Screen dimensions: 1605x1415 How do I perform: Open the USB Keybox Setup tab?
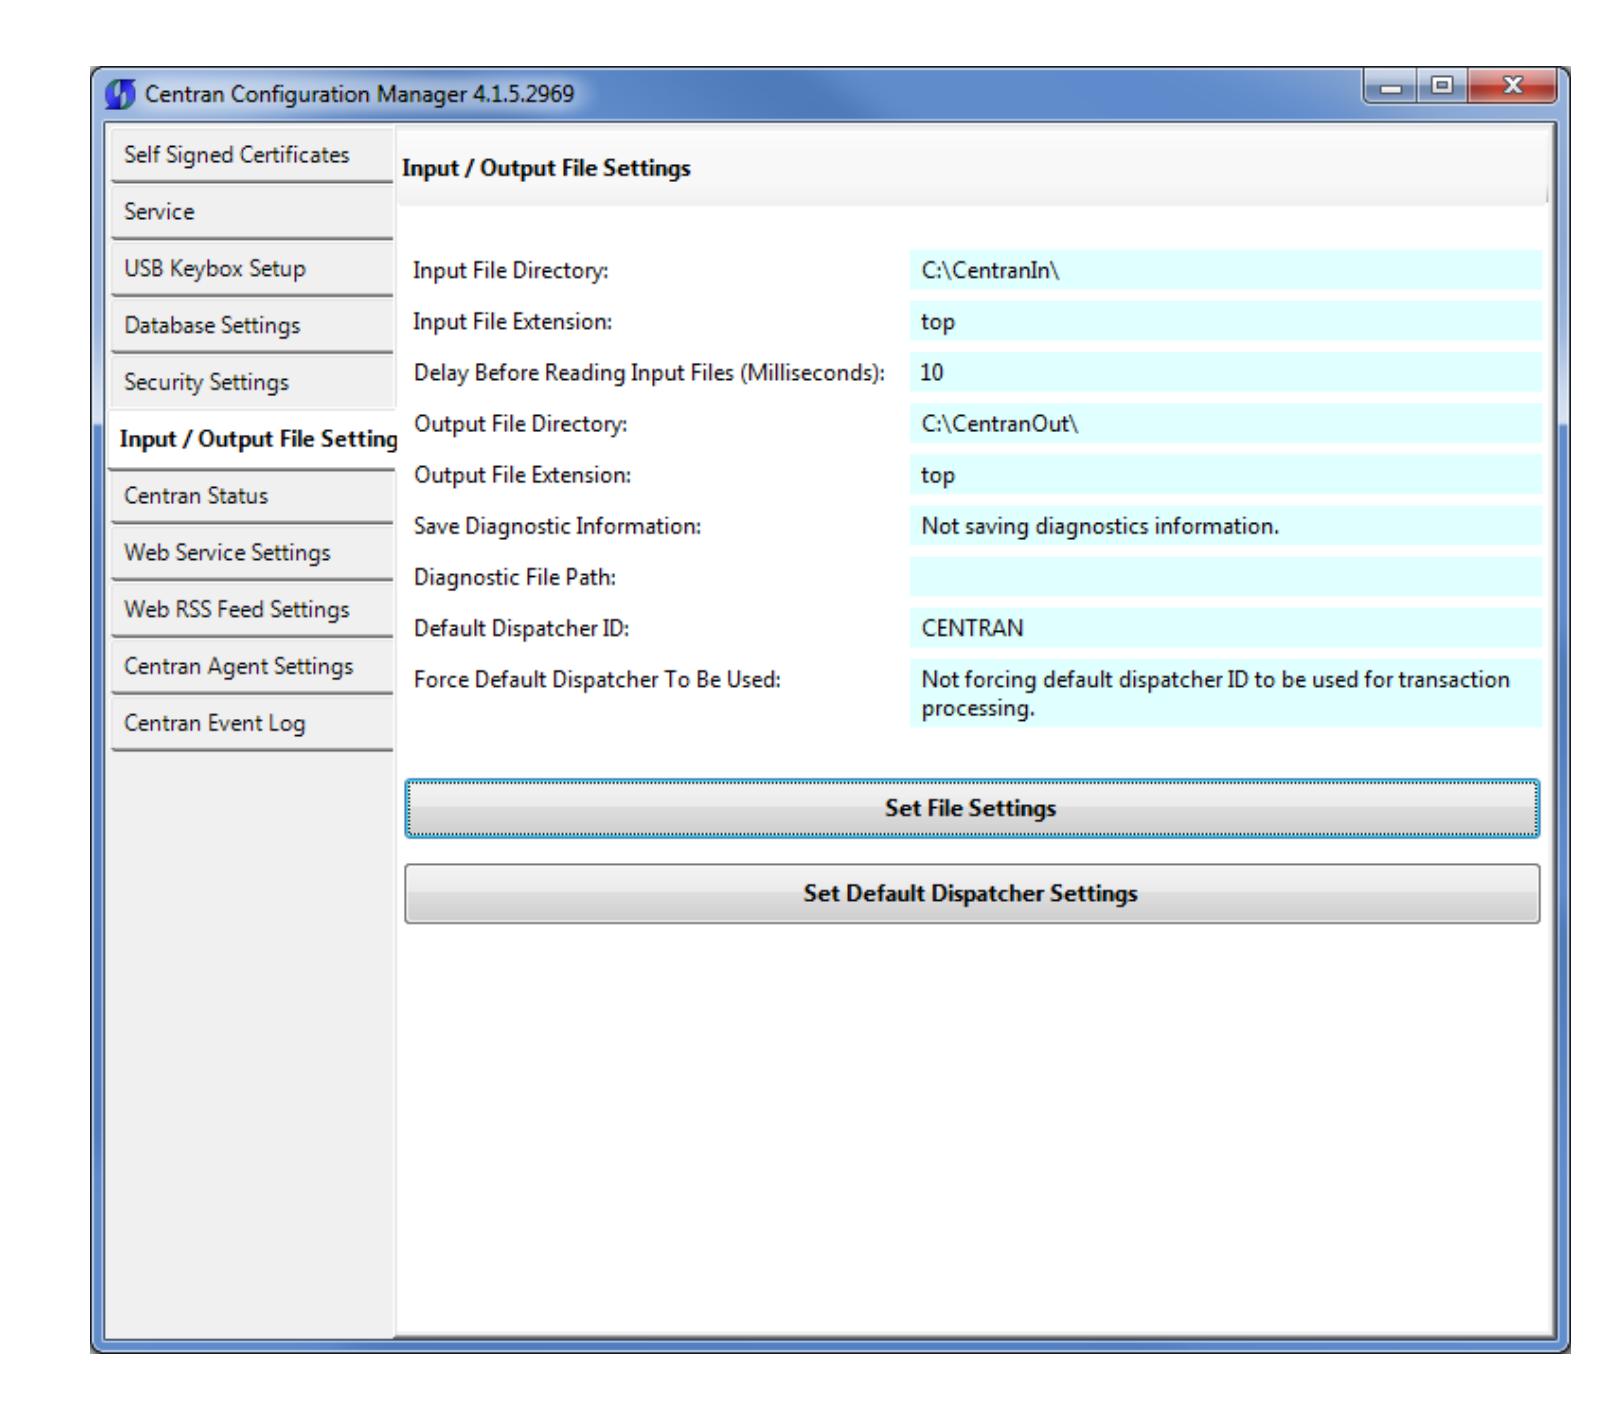(252, 269)
